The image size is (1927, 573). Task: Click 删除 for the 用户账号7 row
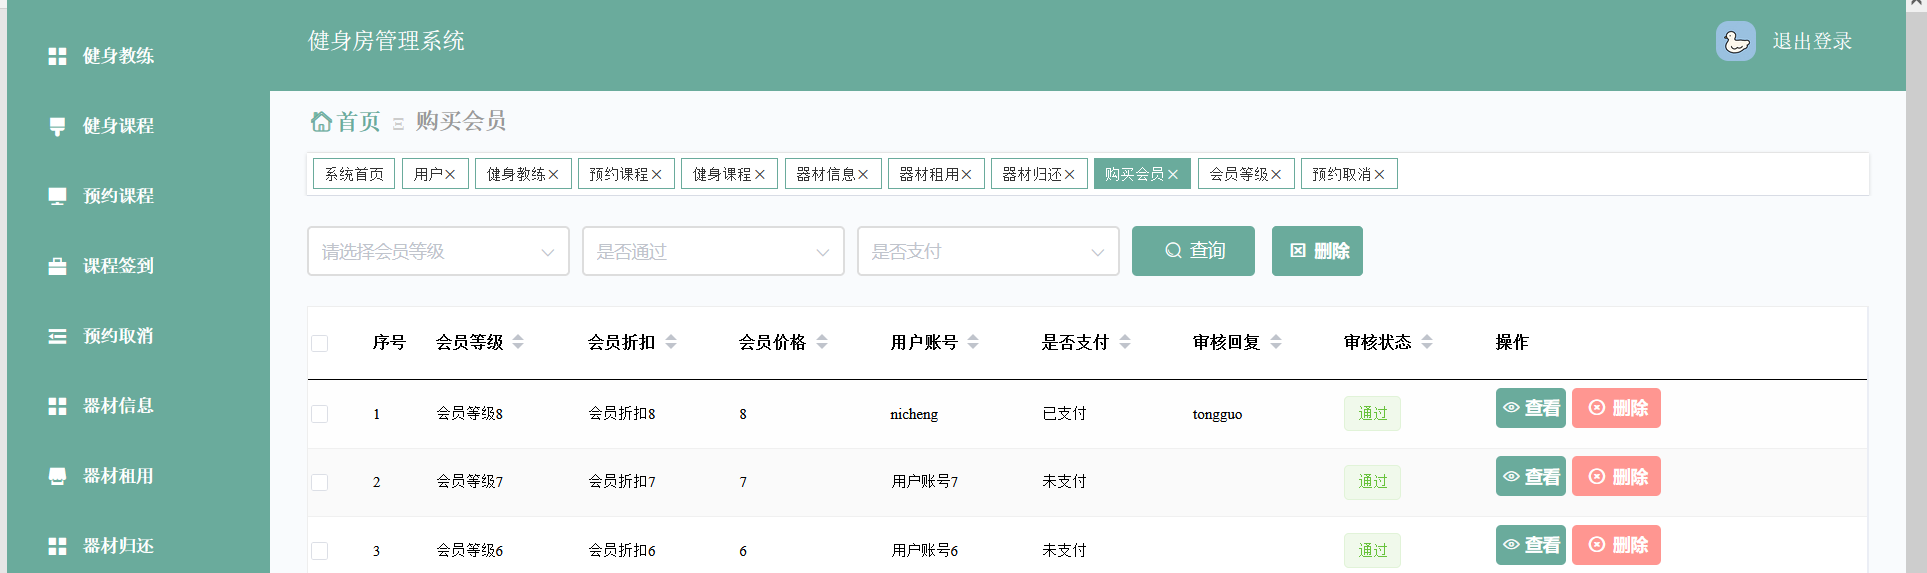(x=1616, y=476)
